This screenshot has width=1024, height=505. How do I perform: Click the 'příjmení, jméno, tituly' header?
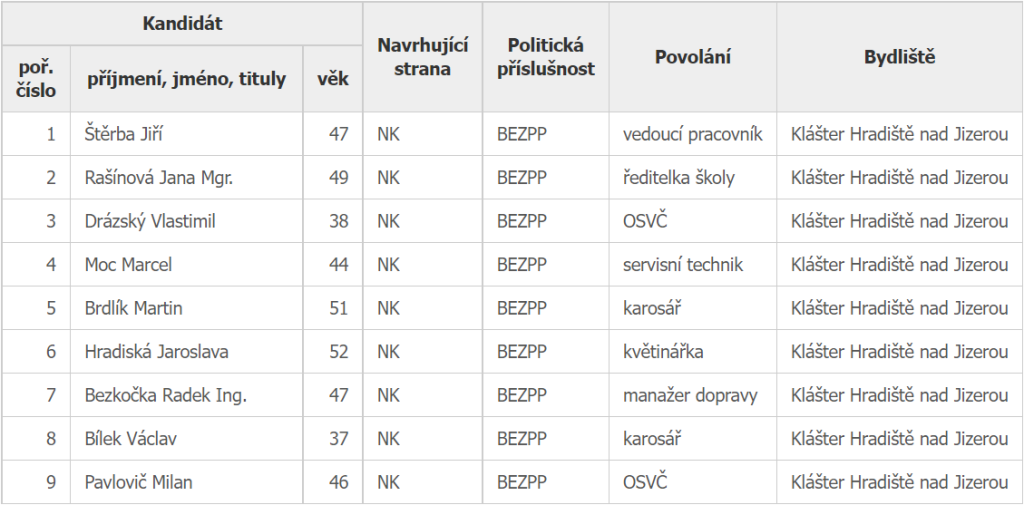pyautogui.click(x=186, y=79)
